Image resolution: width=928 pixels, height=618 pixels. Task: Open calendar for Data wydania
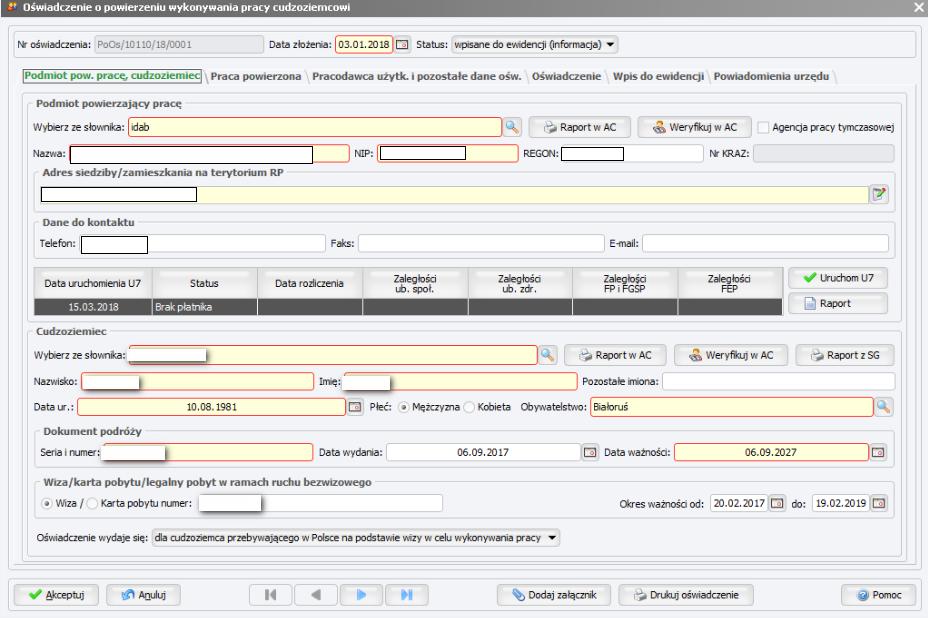[x=590, y=452]
